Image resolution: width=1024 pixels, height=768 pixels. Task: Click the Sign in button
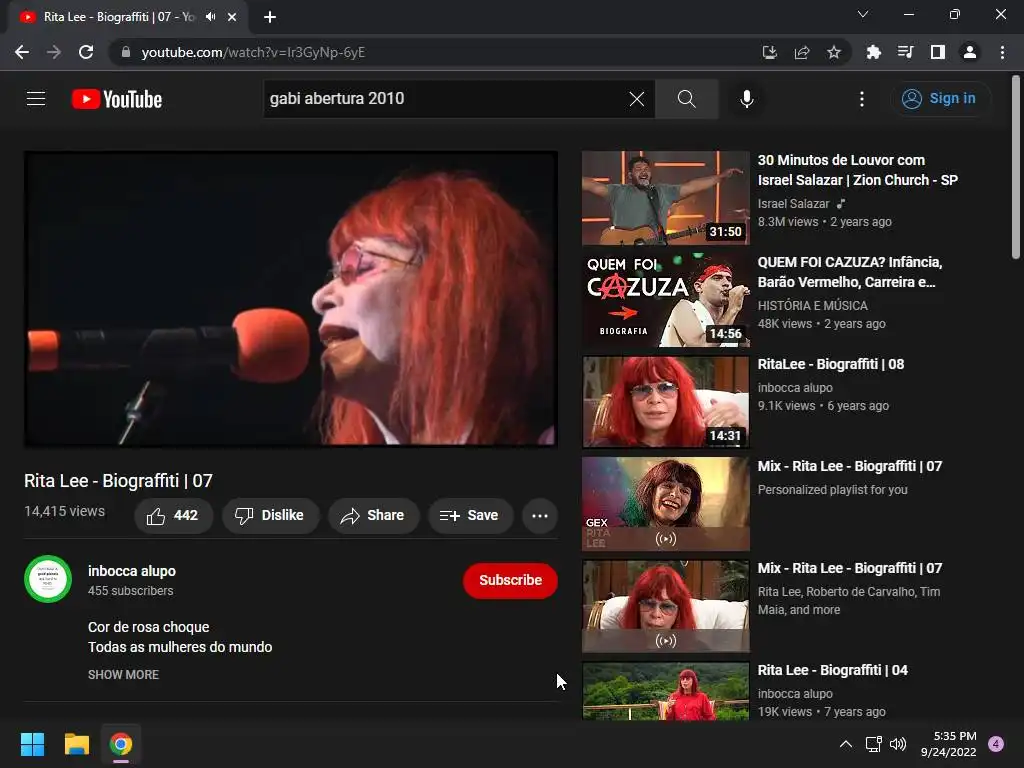point(939,99)
